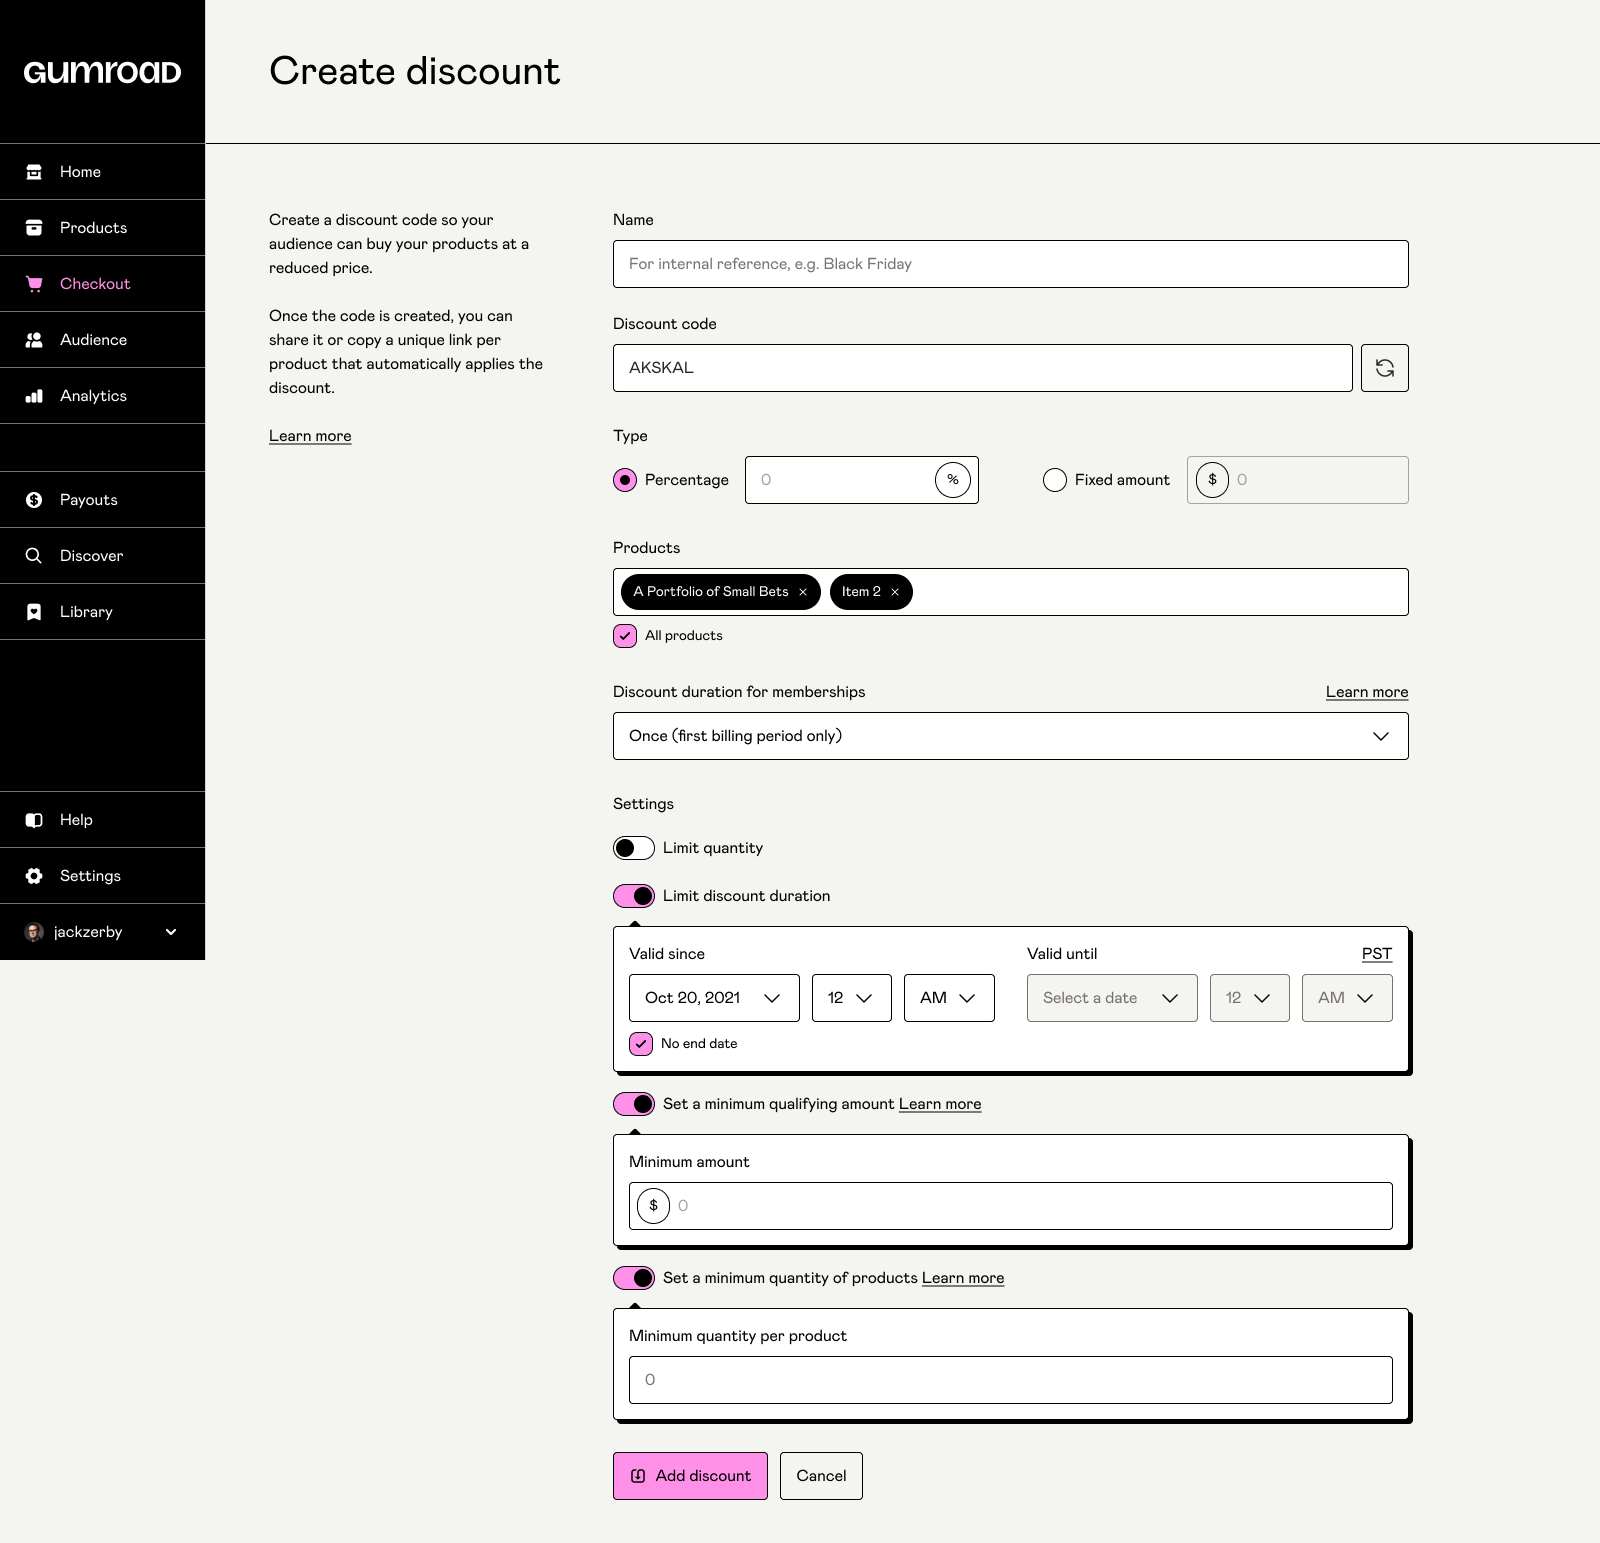Open Settings via the gear icon
The width and height of the screenshot is (1600, 1543).
pyautogui.click(x=34, y=875)
